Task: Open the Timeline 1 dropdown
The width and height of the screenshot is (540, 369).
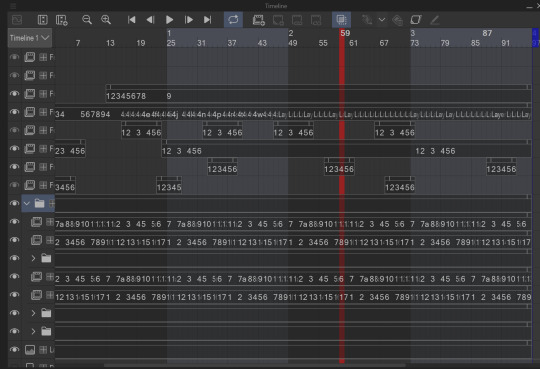Action: [x=30, y=38]
